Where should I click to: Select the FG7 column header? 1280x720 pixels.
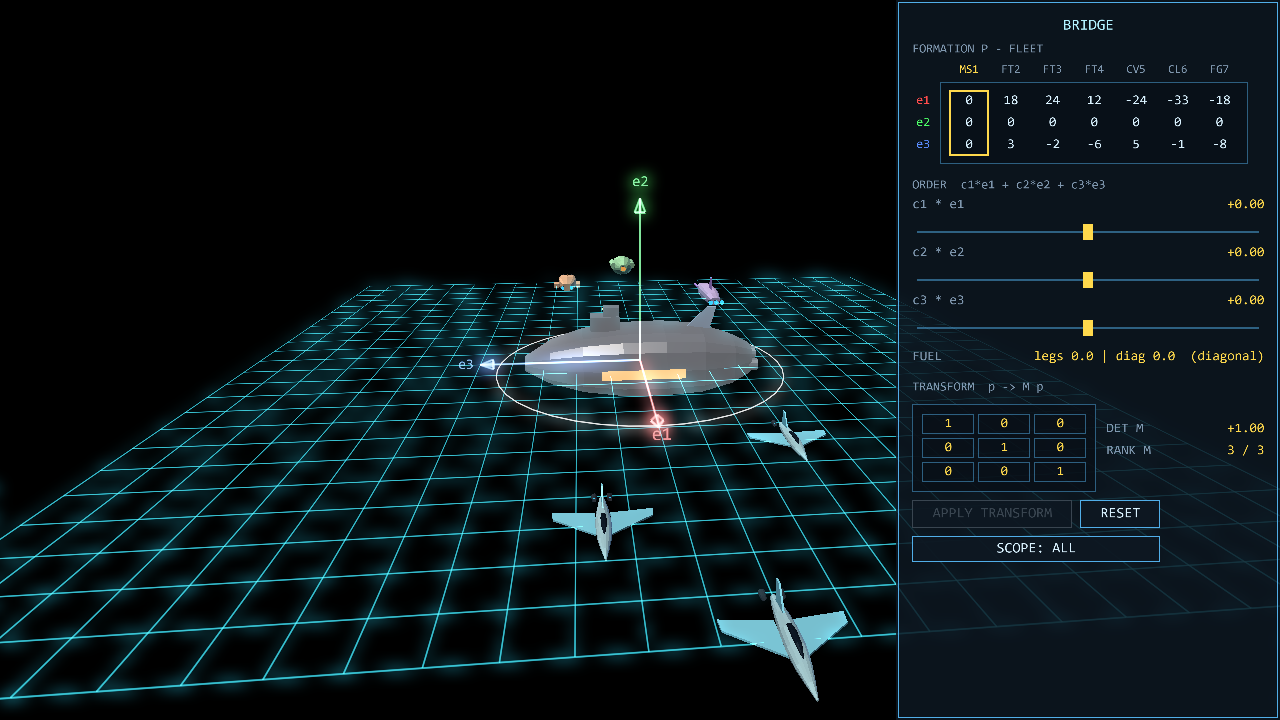(1219, 69)
